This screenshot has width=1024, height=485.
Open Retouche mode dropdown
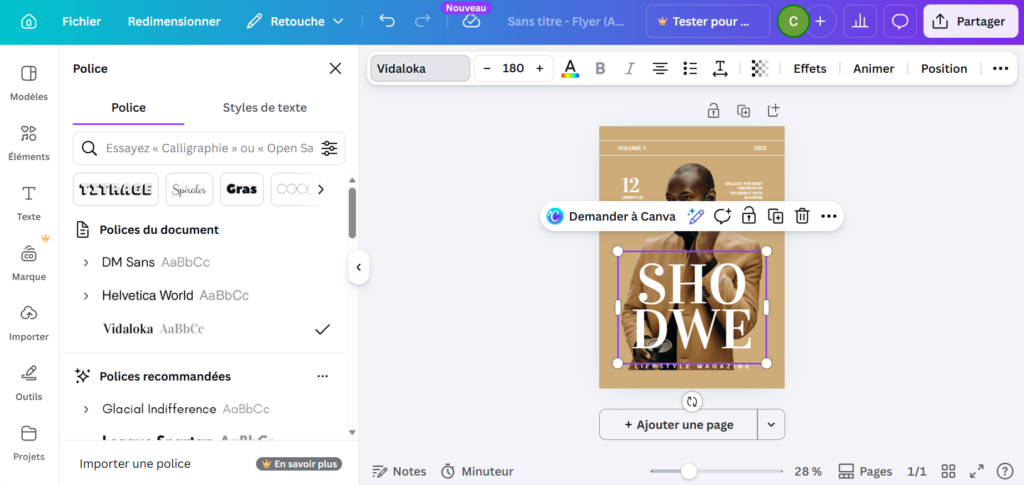[x=295, y=22]
